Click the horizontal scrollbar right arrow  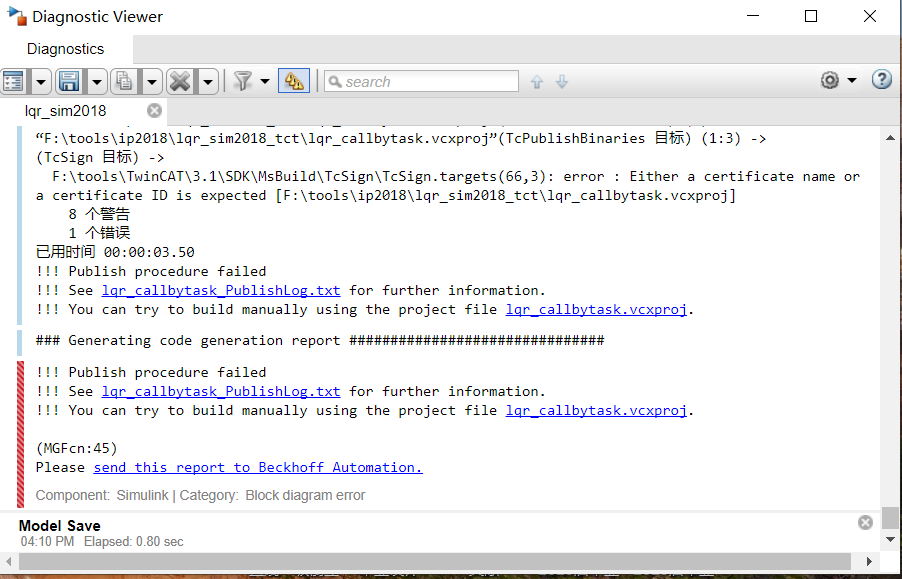[x=869, y=561]
